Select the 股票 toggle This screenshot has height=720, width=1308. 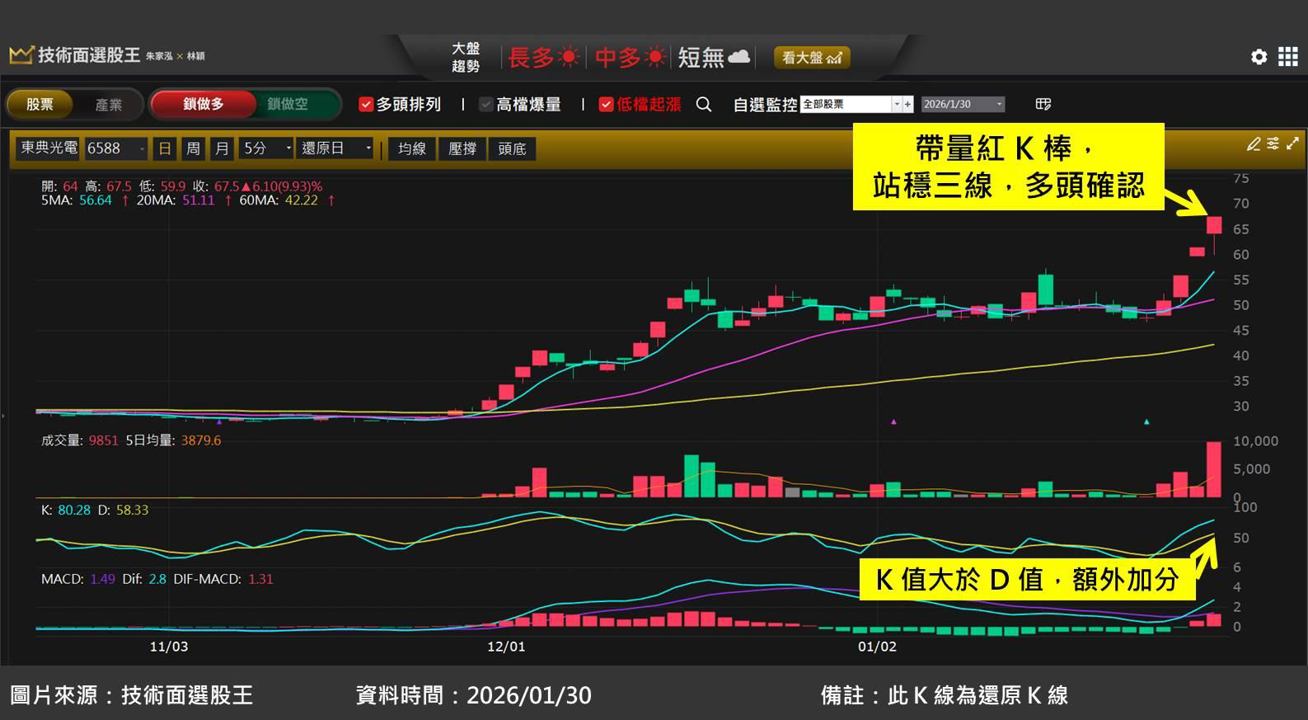(40, 104)
